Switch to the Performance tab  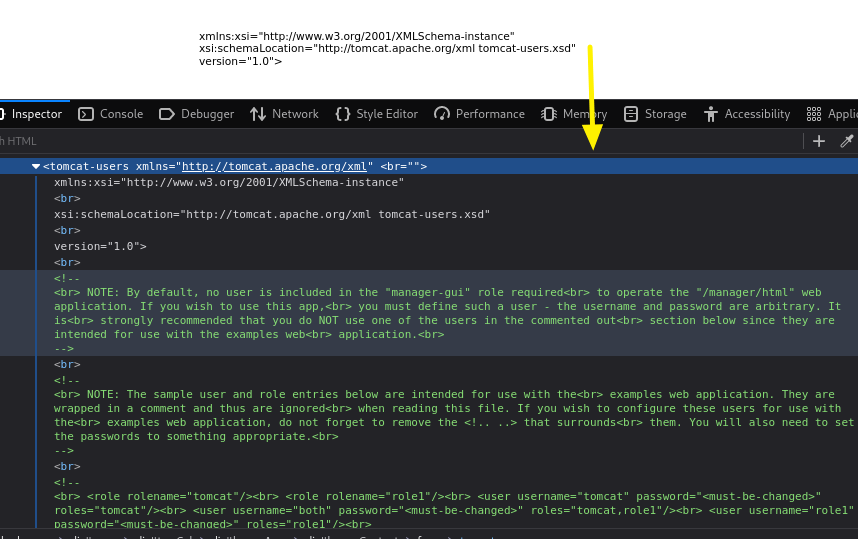click(479, 114)
